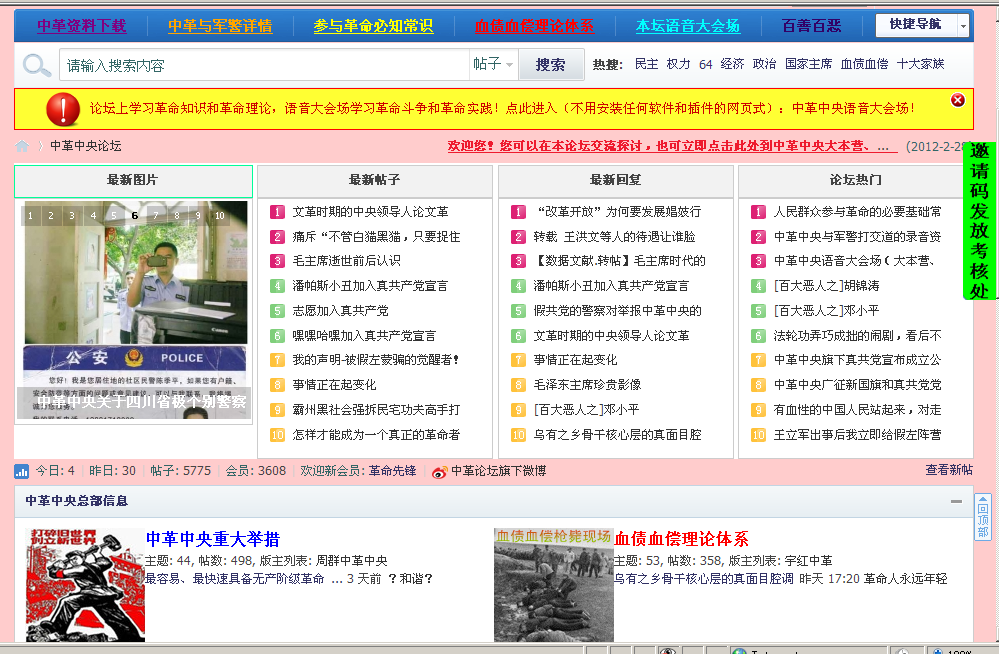Open hot topic 王立军出事后我立即给假左阵营
The width and height of the screenshot is (999, 654).
tap(857, 435)
